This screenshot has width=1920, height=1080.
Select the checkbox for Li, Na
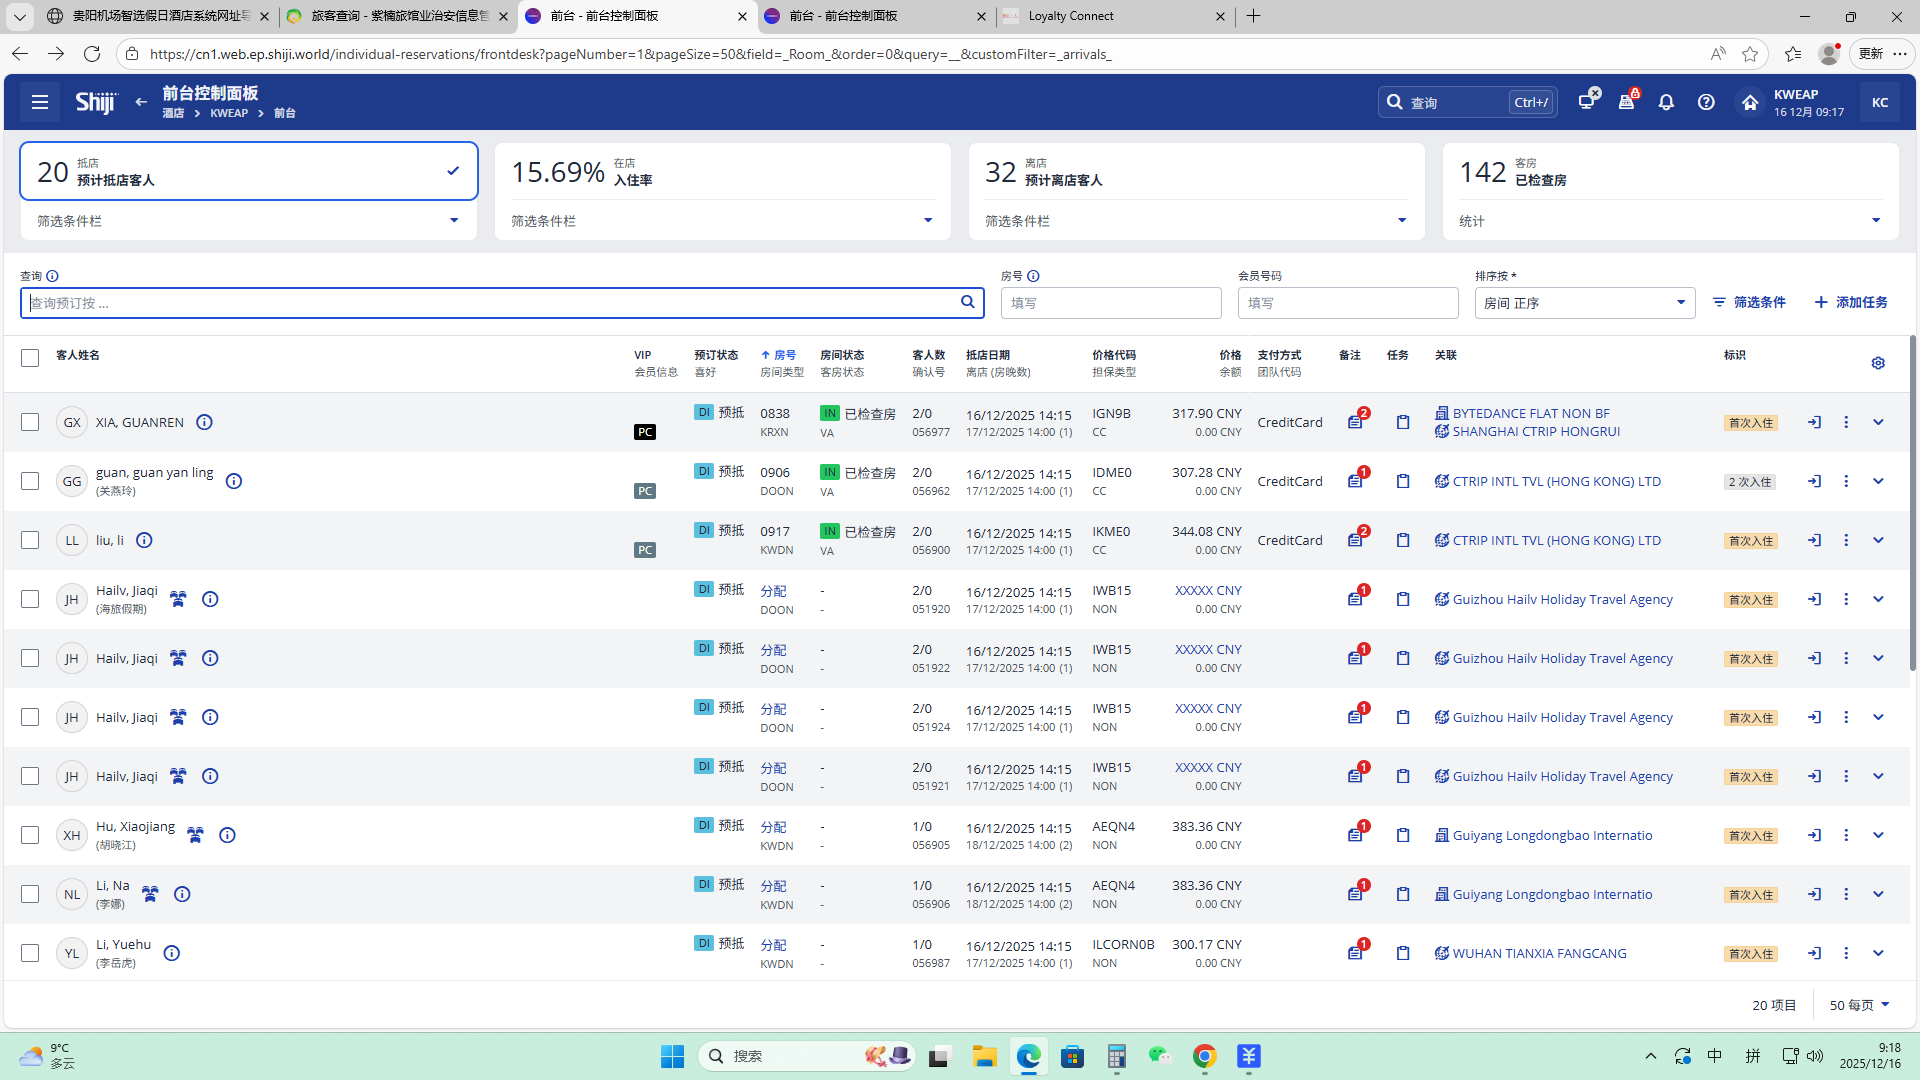click(30, 894)
